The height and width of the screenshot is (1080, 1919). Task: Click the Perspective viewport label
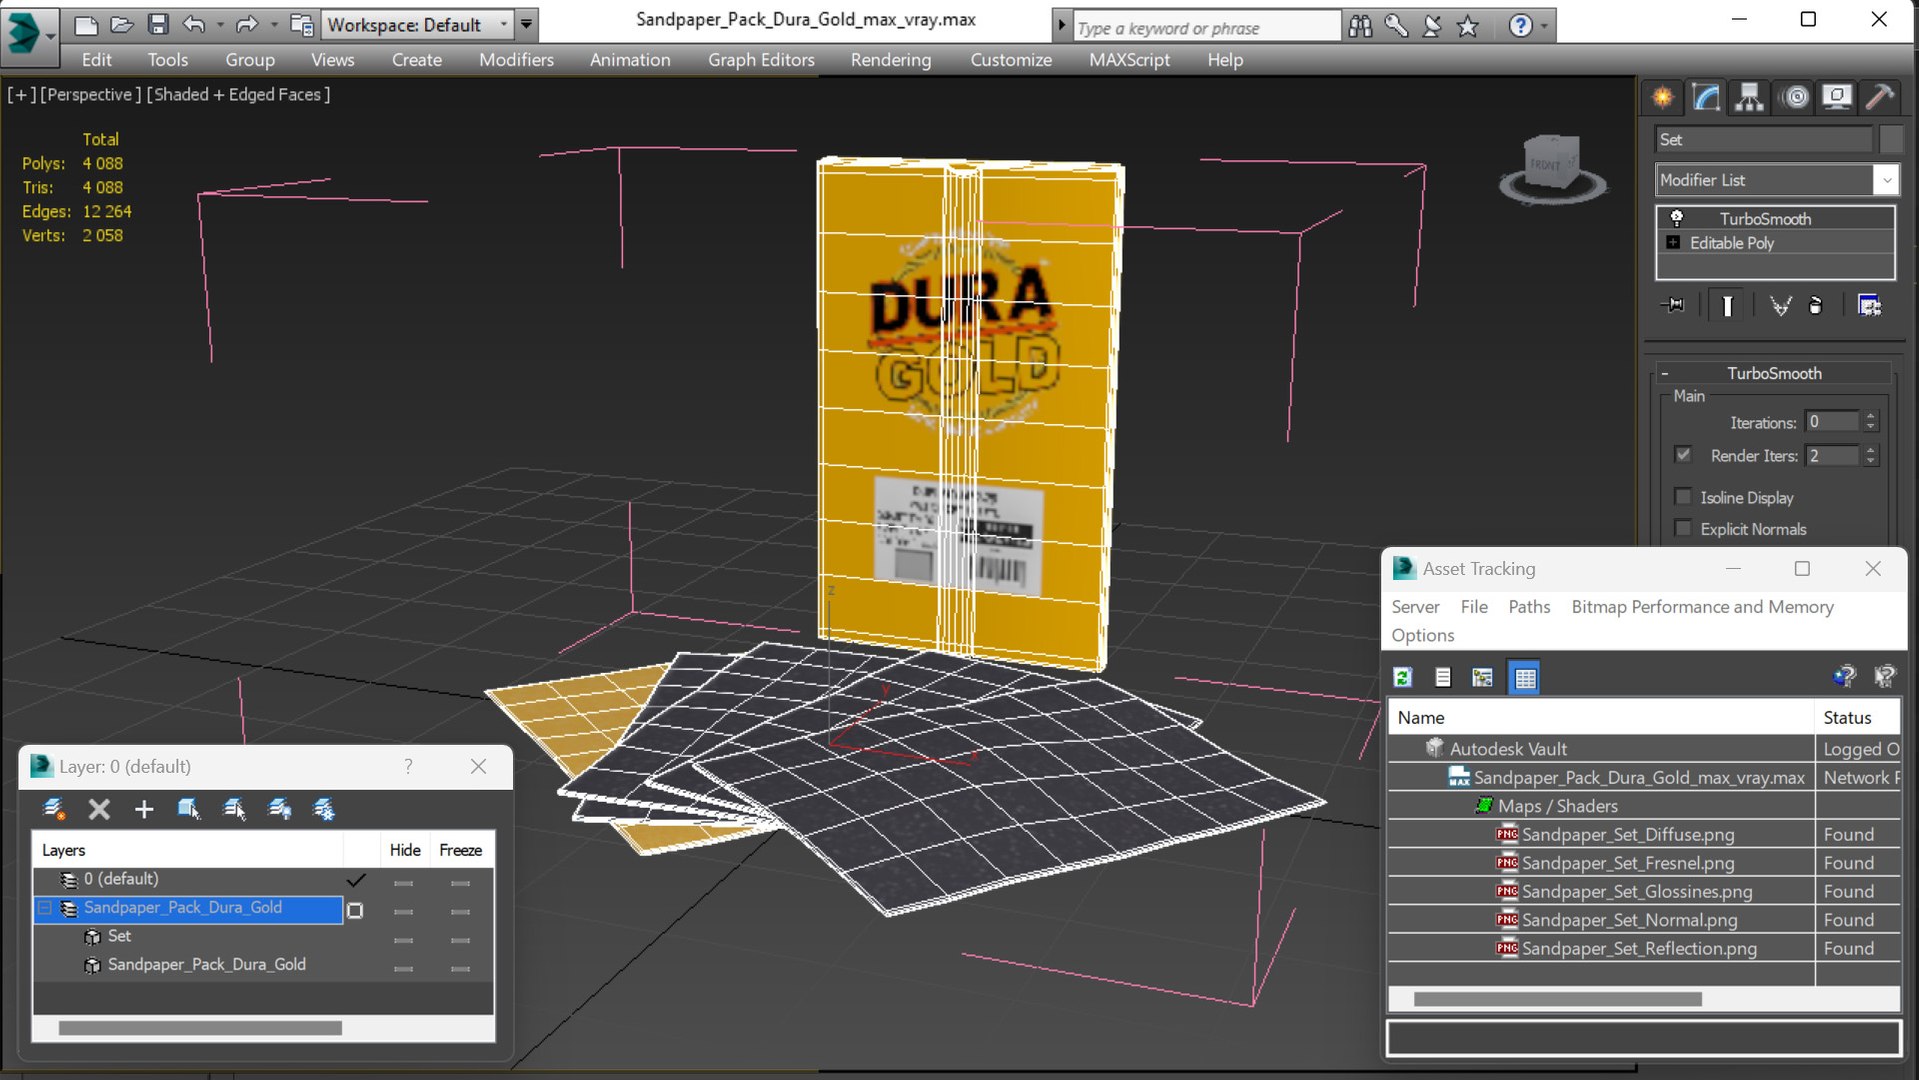pos(90,94)
